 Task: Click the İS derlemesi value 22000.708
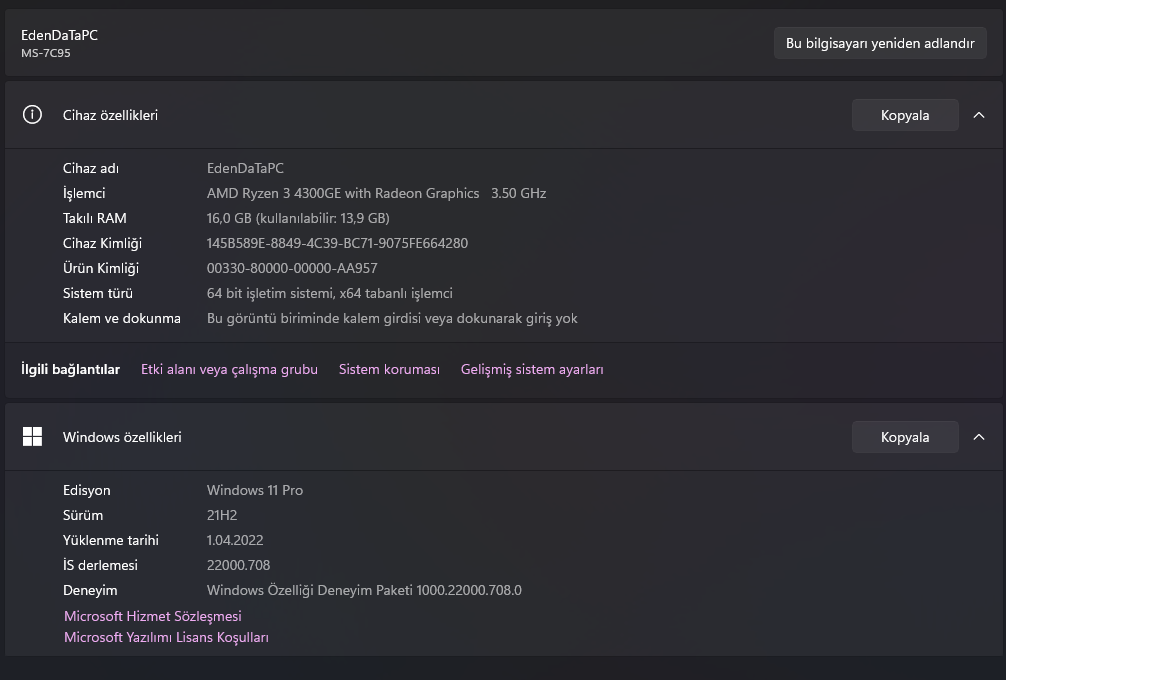point(238,565)
